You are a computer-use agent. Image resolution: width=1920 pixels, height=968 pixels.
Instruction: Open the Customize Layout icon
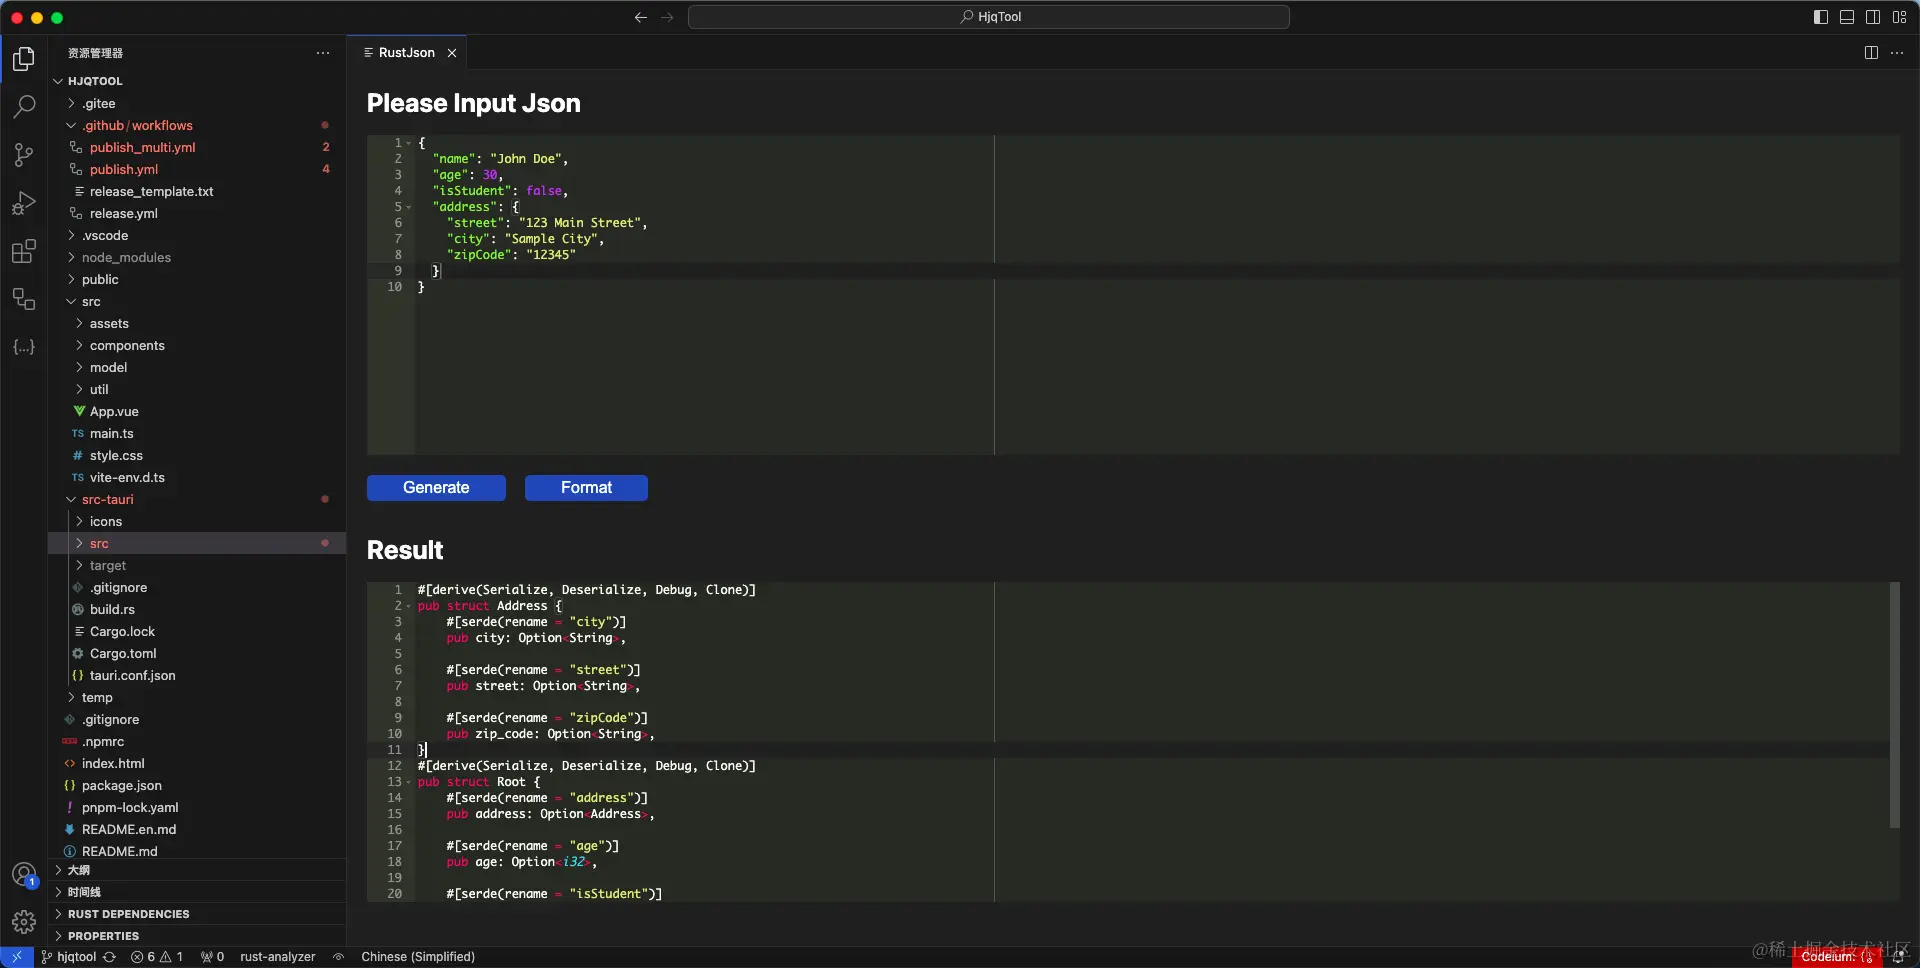pos(1900,17)
